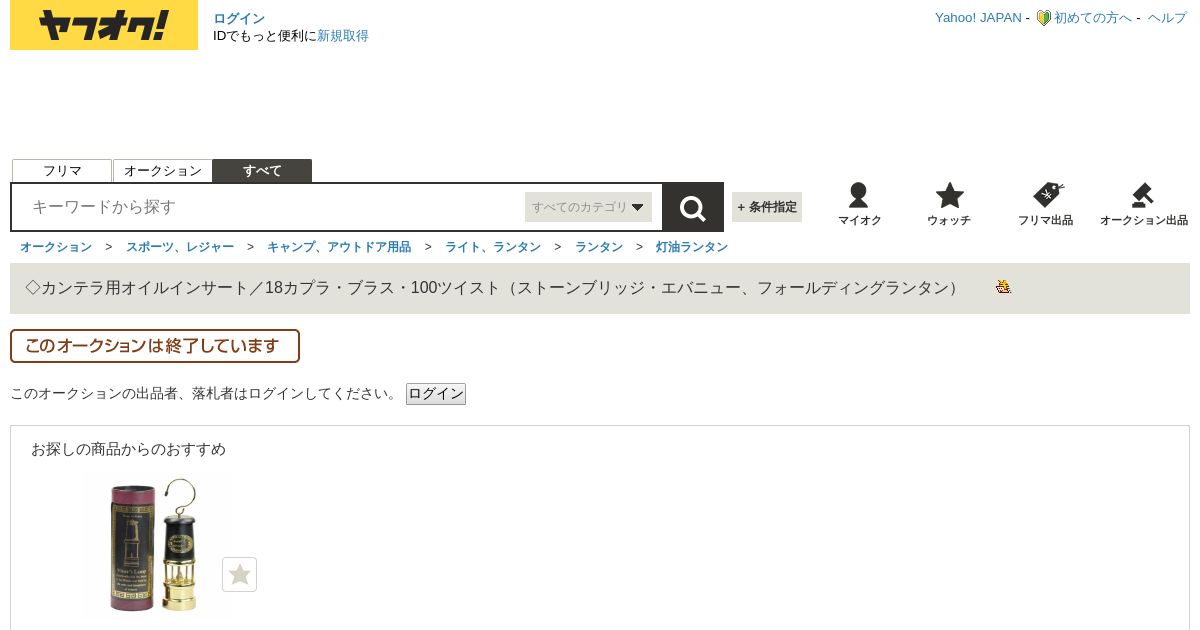The image size is (1200, 630).
Task: Select the フリマ tab
Action: [62, 171]
